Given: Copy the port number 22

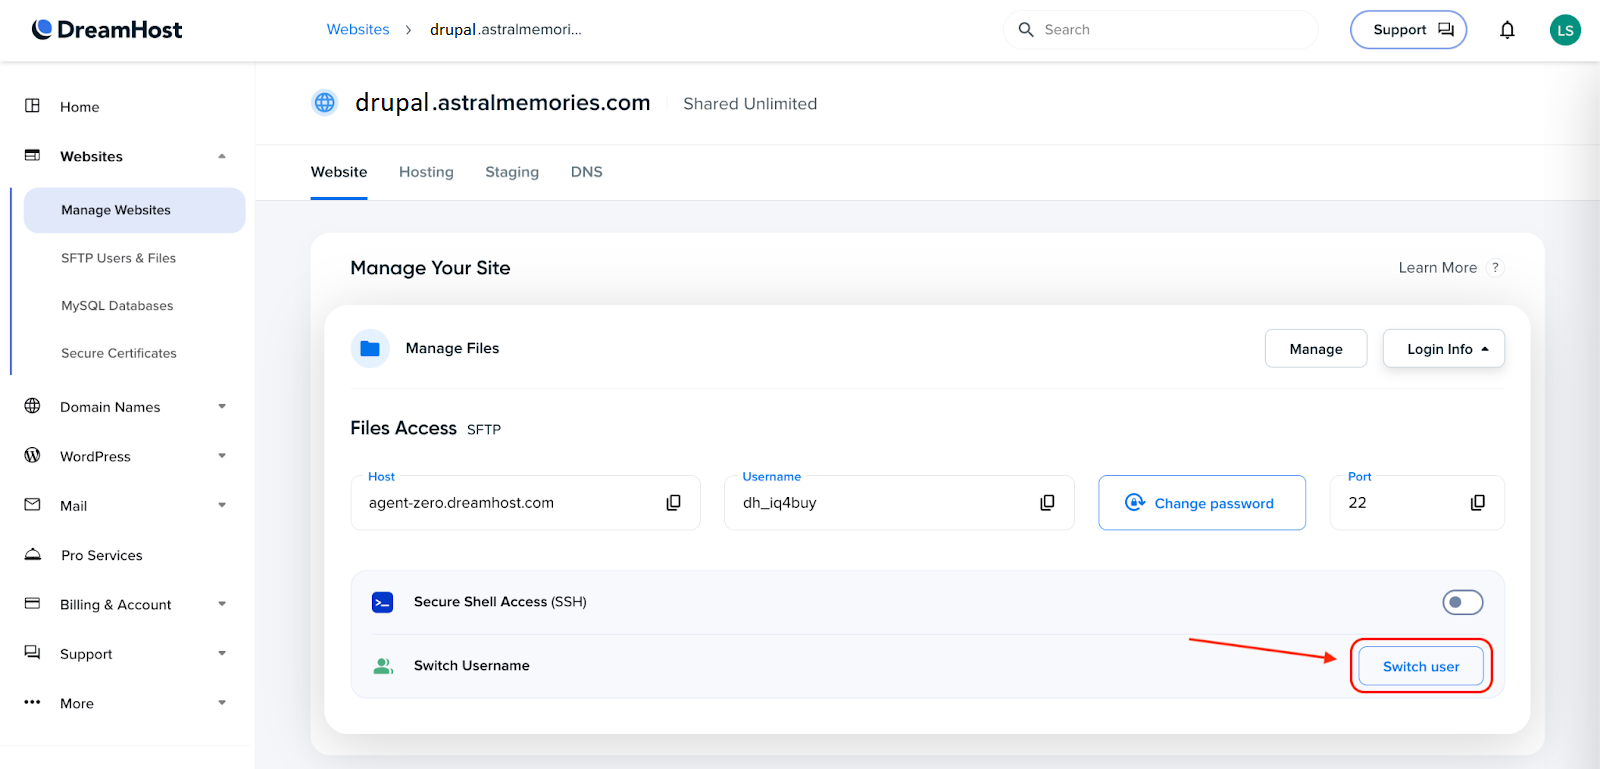Looking at the screenshot, I should pyautogui.click(x=1477, y=503).
